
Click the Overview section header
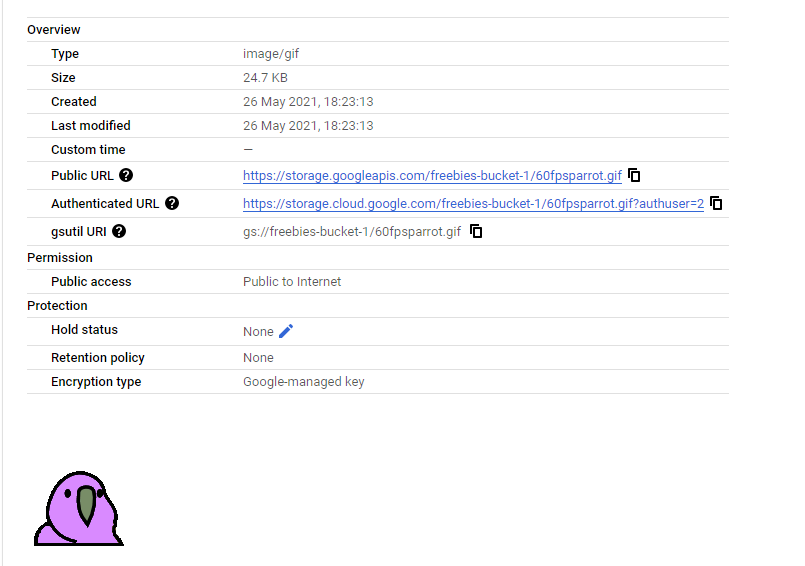[x=54, y=30]
